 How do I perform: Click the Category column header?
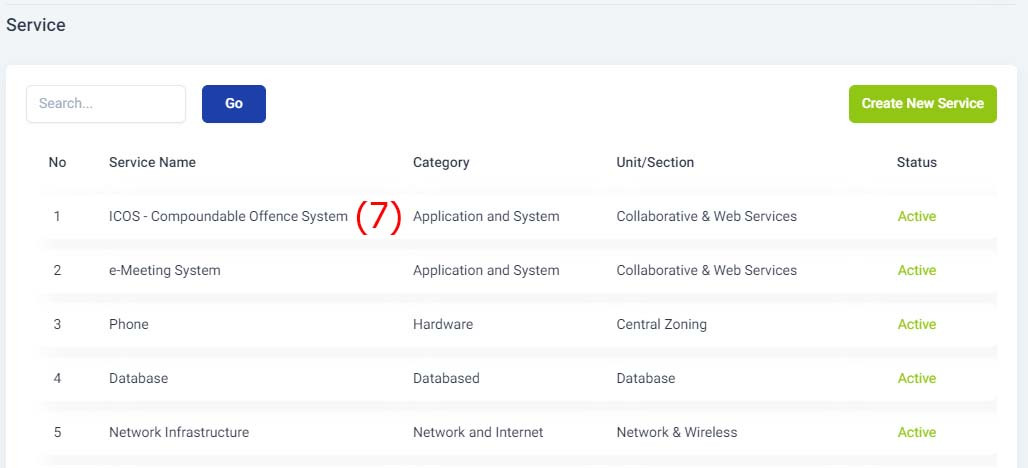tap(441, 163)
